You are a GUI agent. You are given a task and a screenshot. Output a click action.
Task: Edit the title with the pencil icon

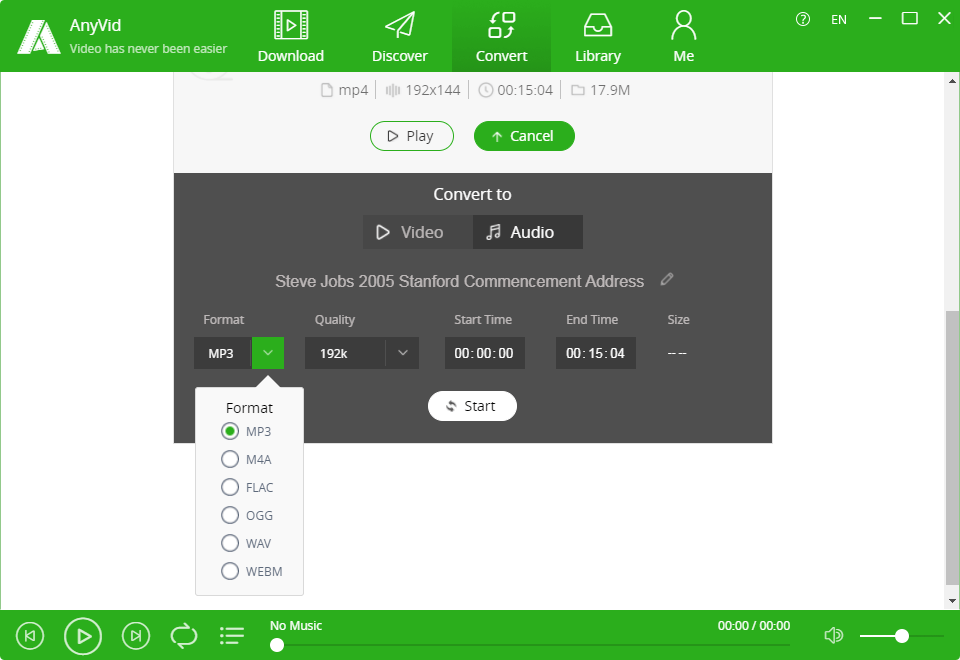tap(667, 280)
